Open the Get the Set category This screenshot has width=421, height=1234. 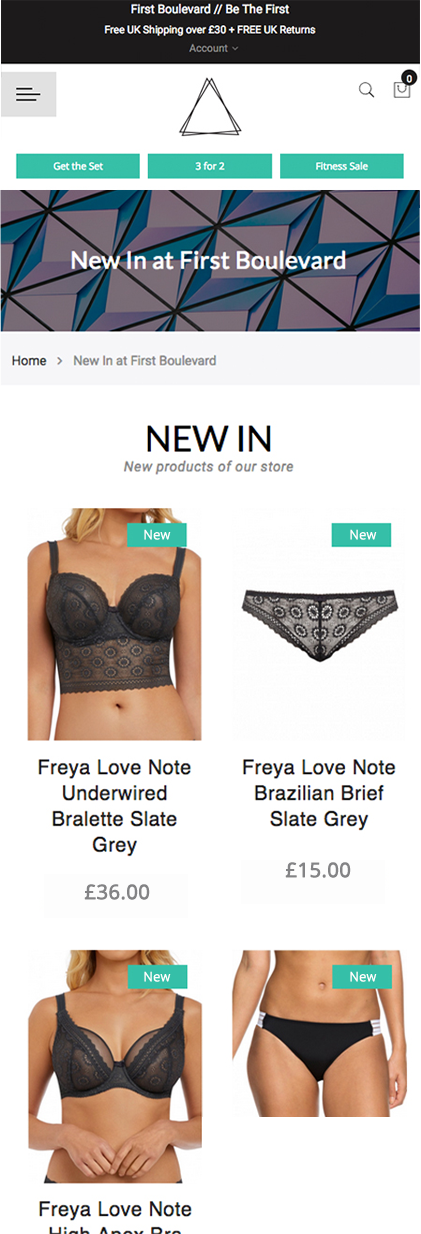pyautogui.click(x=78, y=166)
